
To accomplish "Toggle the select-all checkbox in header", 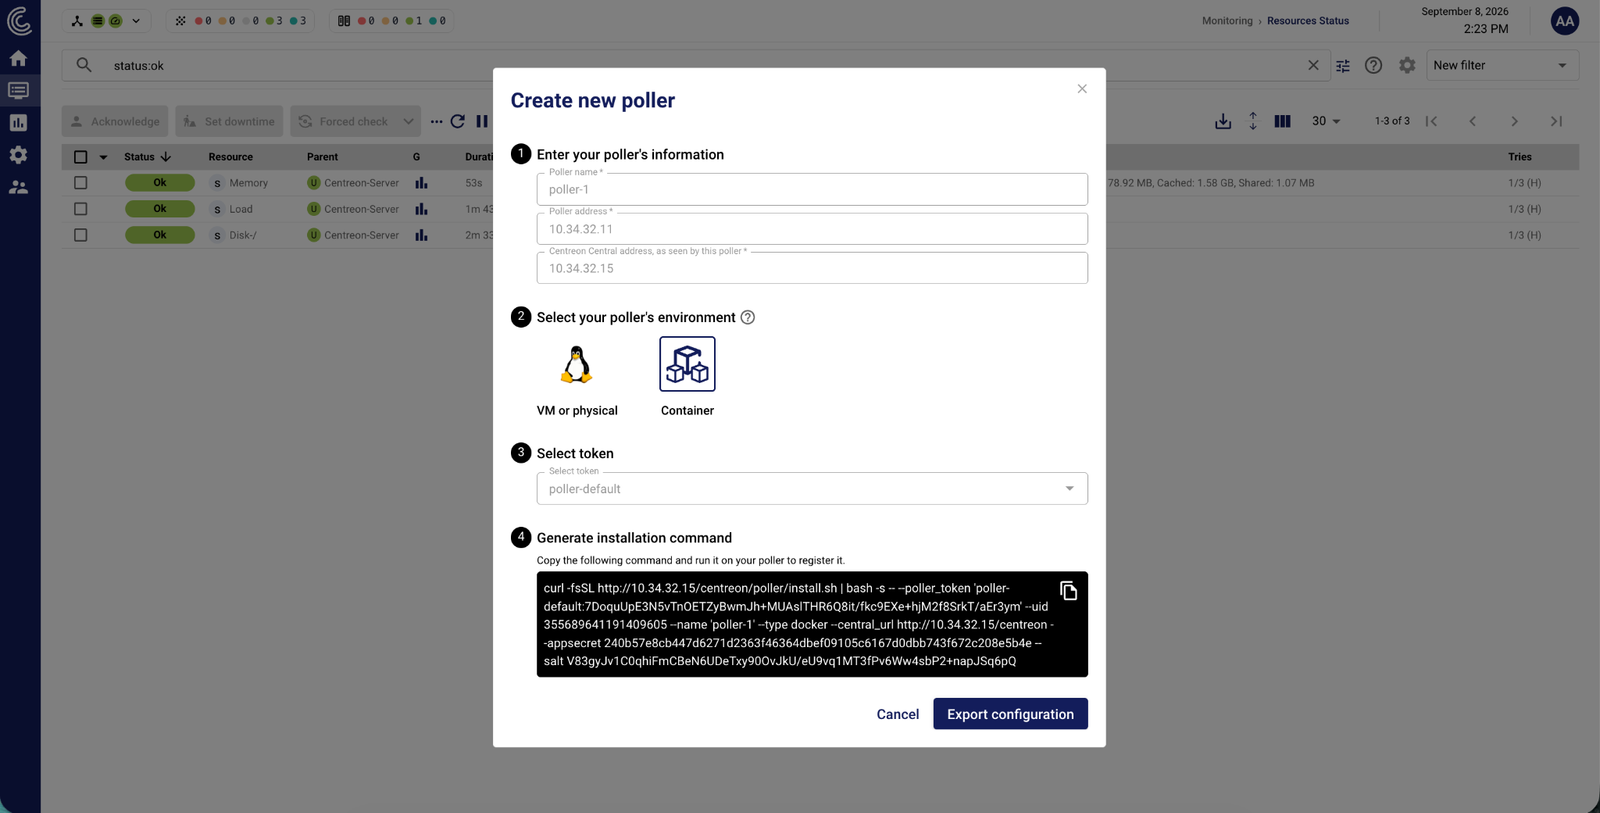I will (81, 157).
